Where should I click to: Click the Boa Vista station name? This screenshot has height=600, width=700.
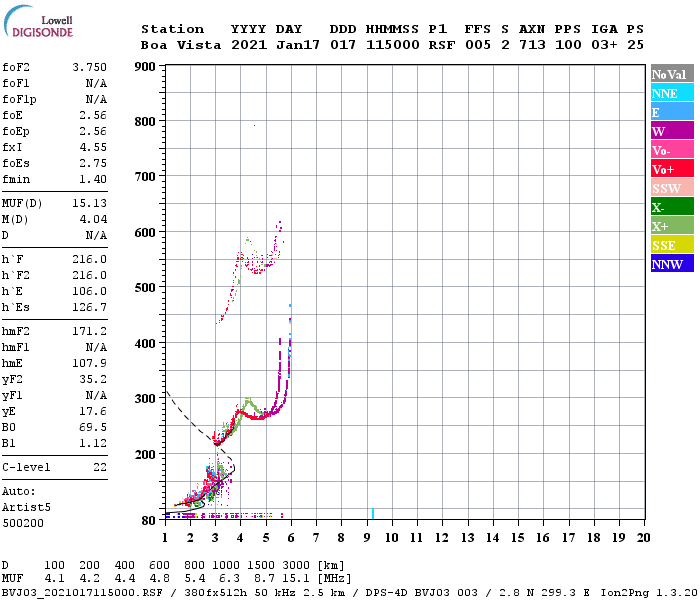pyautogui.click(x=181, y=45)
